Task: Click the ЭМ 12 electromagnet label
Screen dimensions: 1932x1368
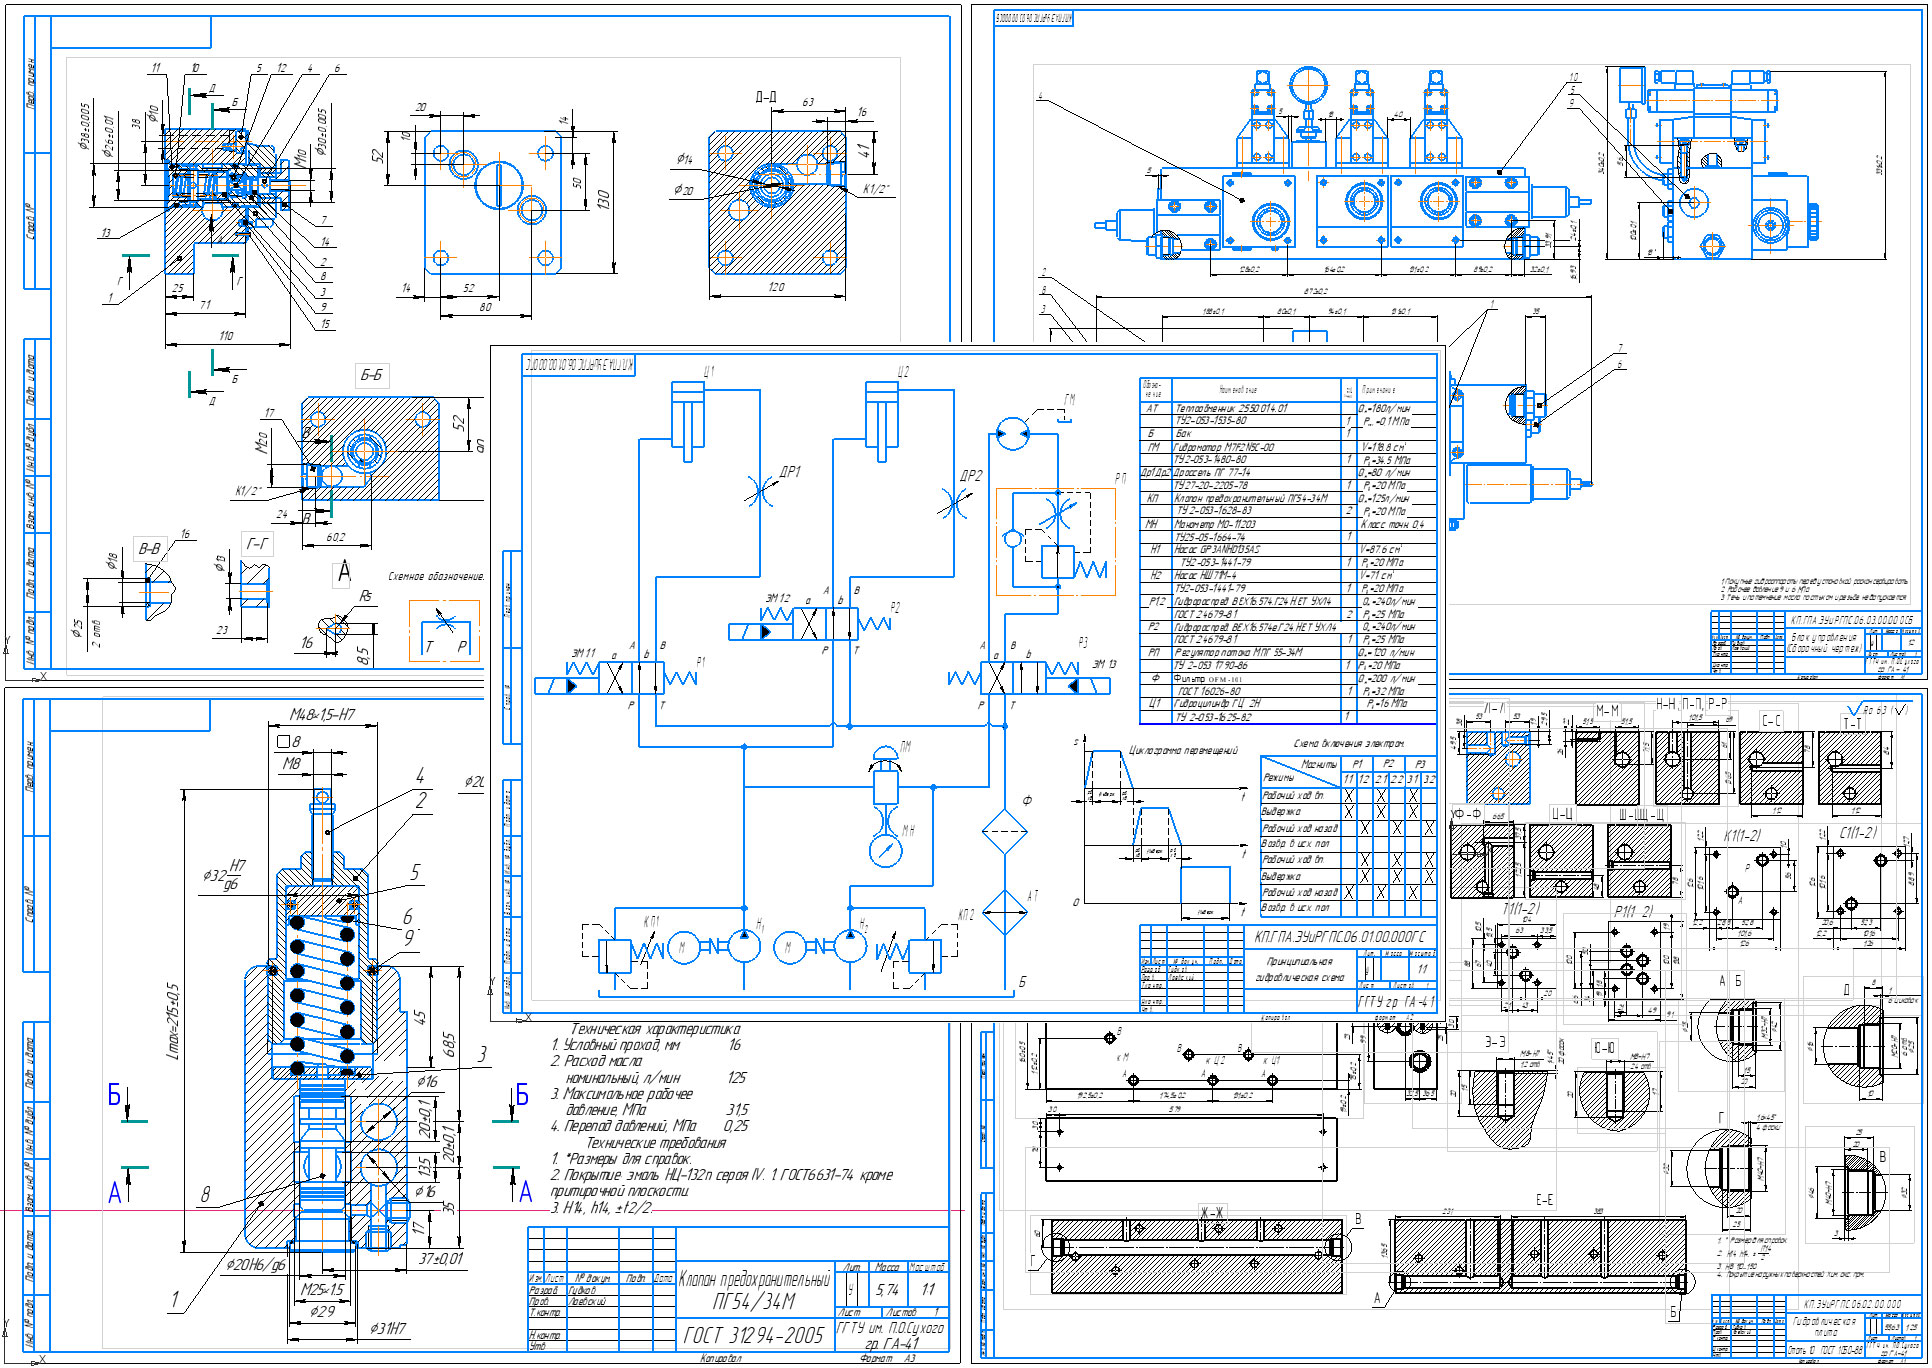Action: click(778, 598)
